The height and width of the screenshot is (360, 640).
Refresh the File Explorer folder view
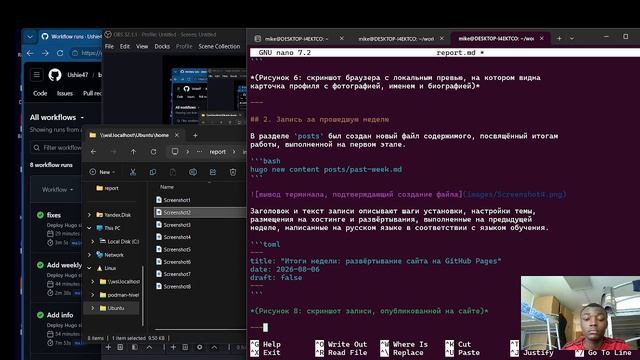(x=153, y=152)
